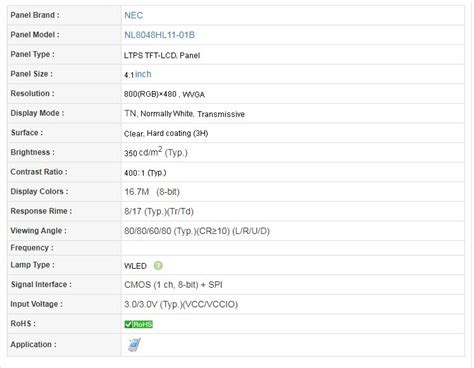Viewport: 474px width, 368px height.
Task: Select the Panel Brand label cell
Action: [x=64, y=15]
